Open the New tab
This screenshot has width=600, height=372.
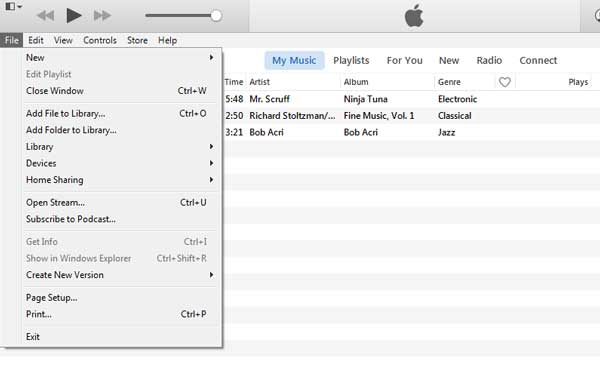449,60
